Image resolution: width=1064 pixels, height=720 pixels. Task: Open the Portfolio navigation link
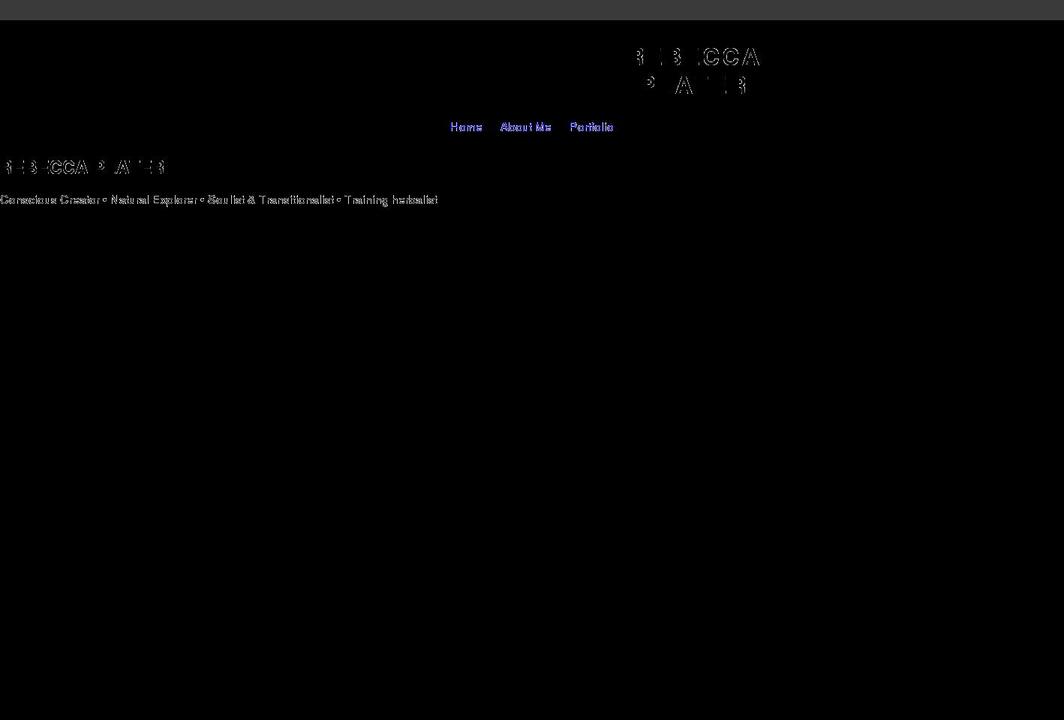tap(591, 127)
